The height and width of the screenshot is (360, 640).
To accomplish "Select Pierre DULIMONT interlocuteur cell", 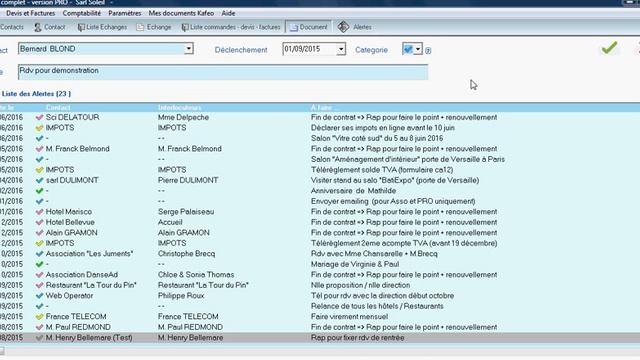I will coord(188,180).
